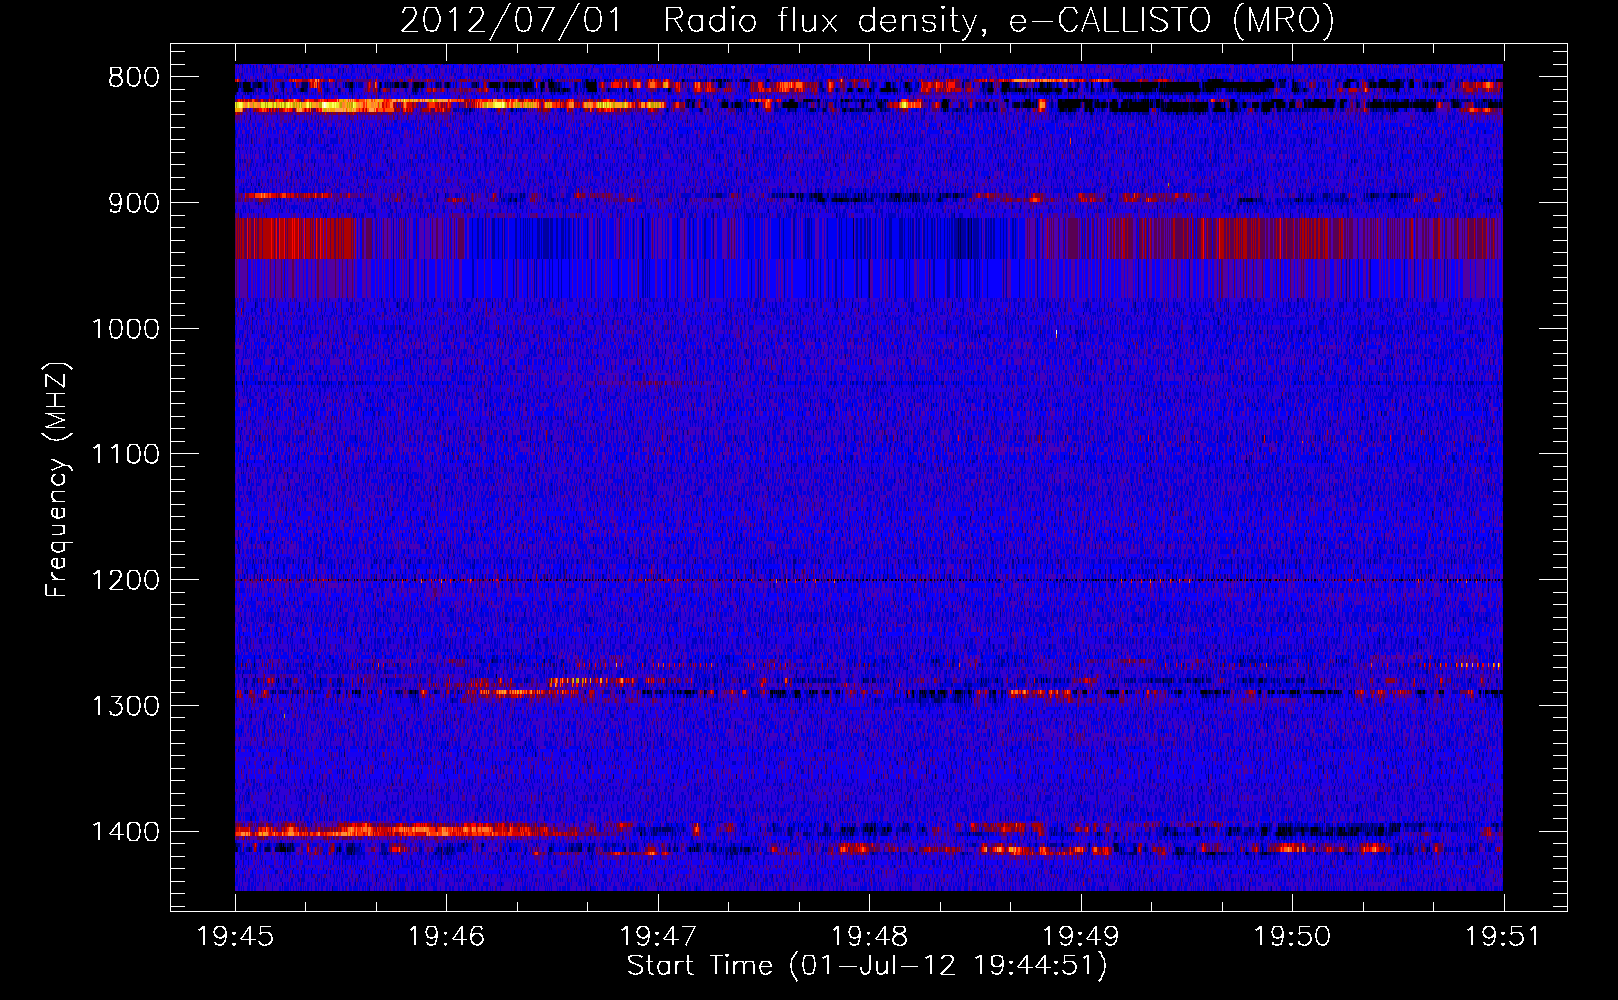Image resolution: width=1618 pixels, height=1000 pixels.
Task: Click the 800 frequency tick label
Action: 133,78
